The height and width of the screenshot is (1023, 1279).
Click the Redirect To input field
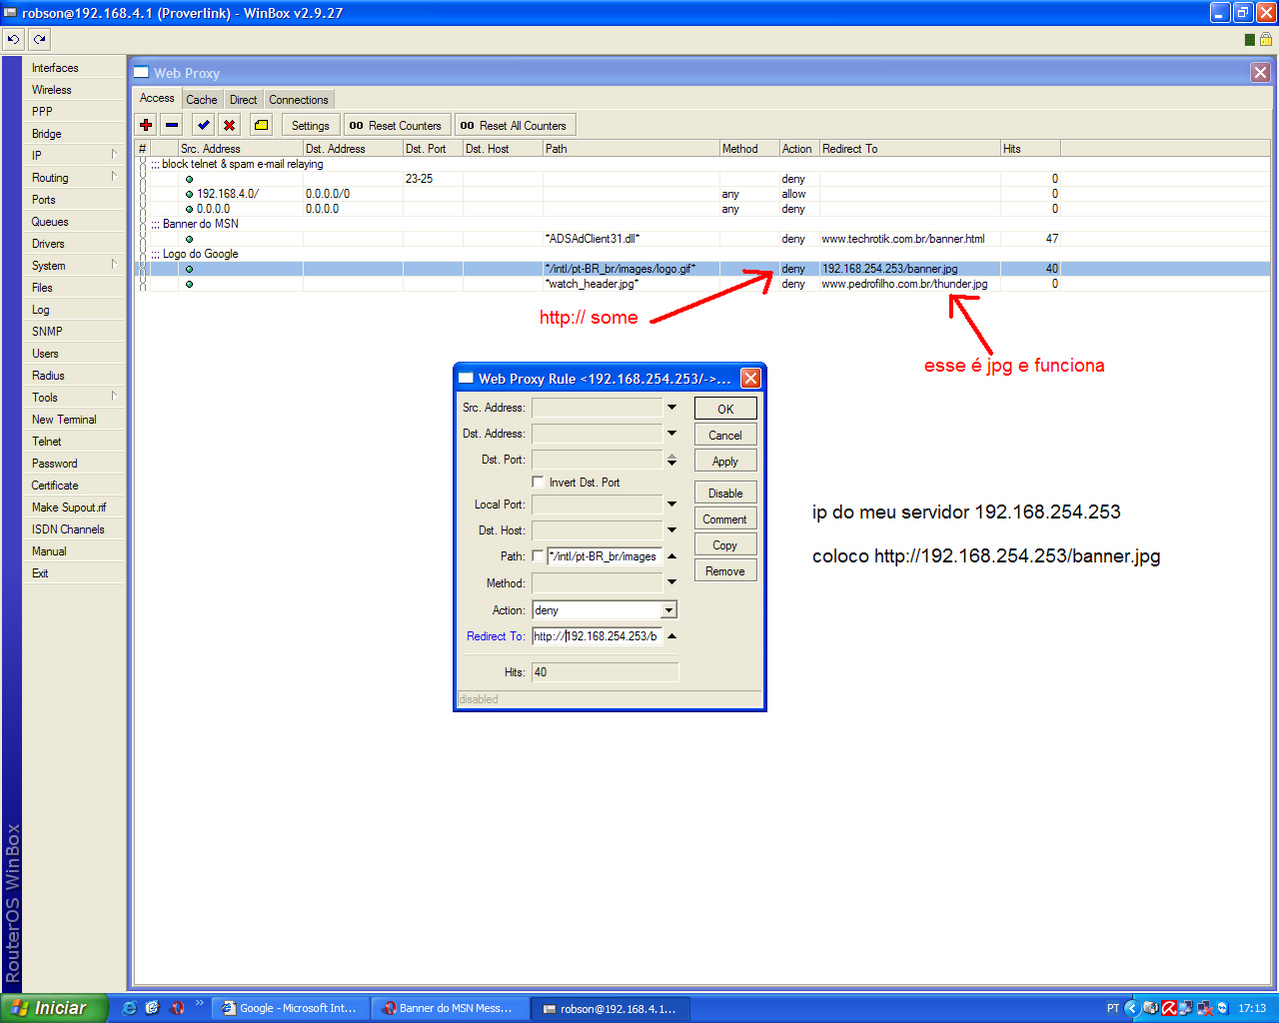coord(596,636)
